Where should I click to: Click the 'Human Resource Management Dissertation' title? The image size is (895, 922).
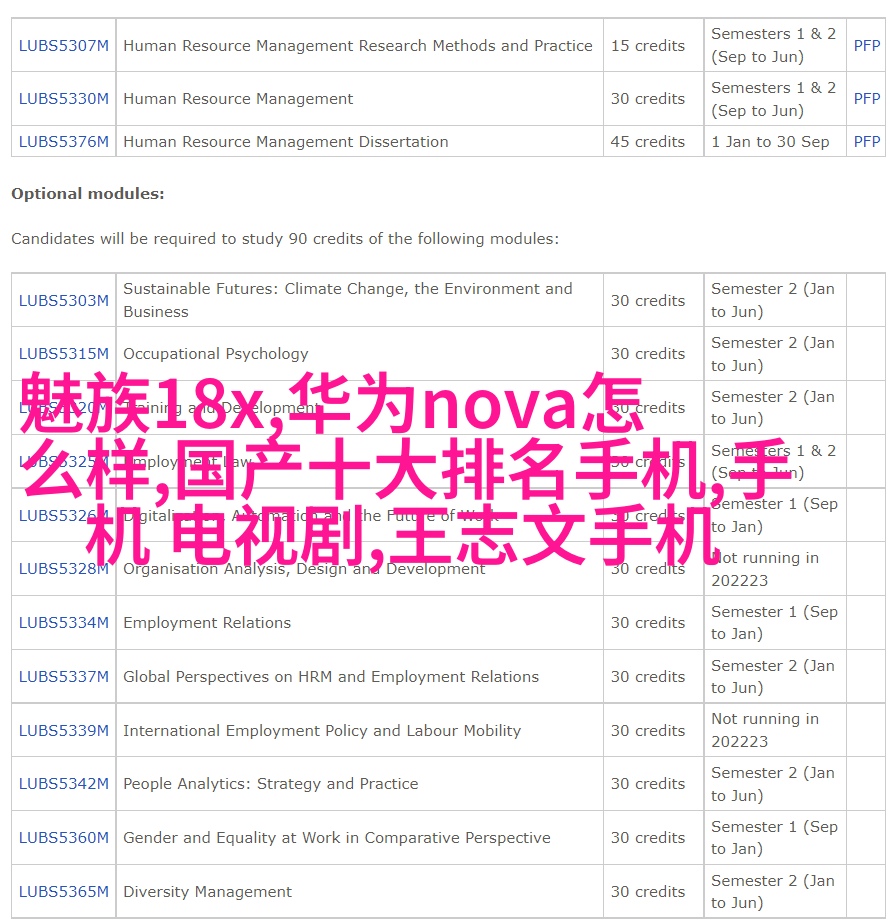(x=286, y=142)
